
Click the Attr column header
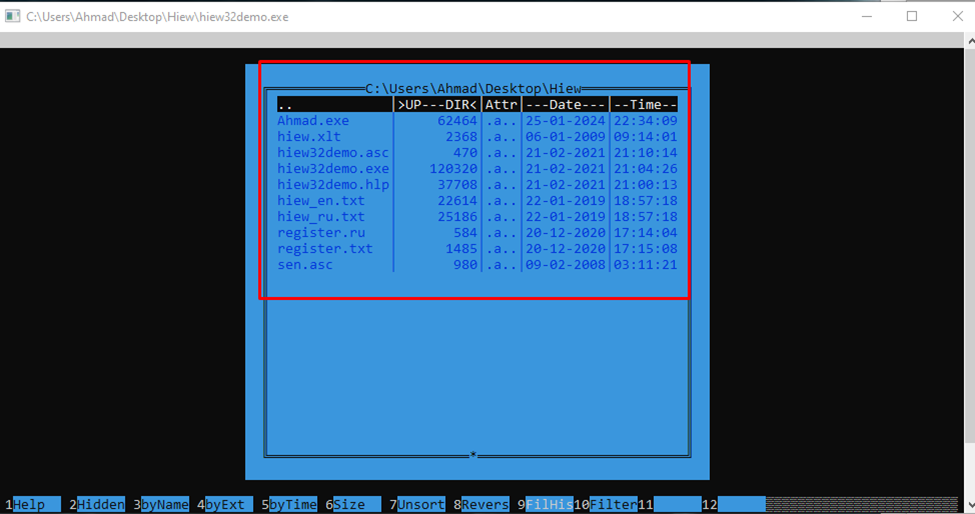[501, 104]
